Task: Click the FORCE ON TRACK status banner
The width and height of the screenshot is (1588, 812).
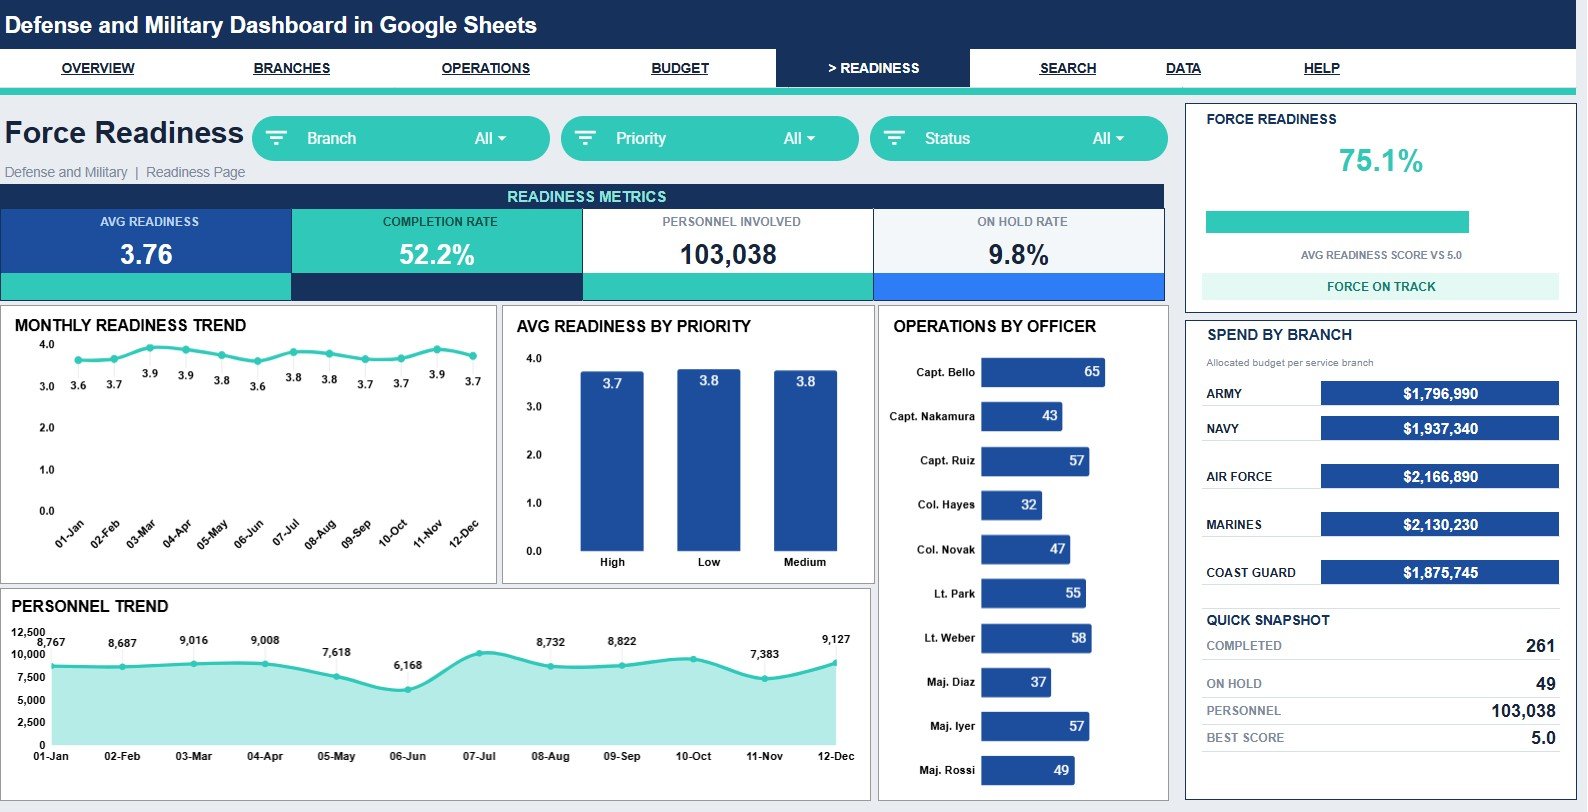Action: pyautogui.click(x=1380, y=286)
